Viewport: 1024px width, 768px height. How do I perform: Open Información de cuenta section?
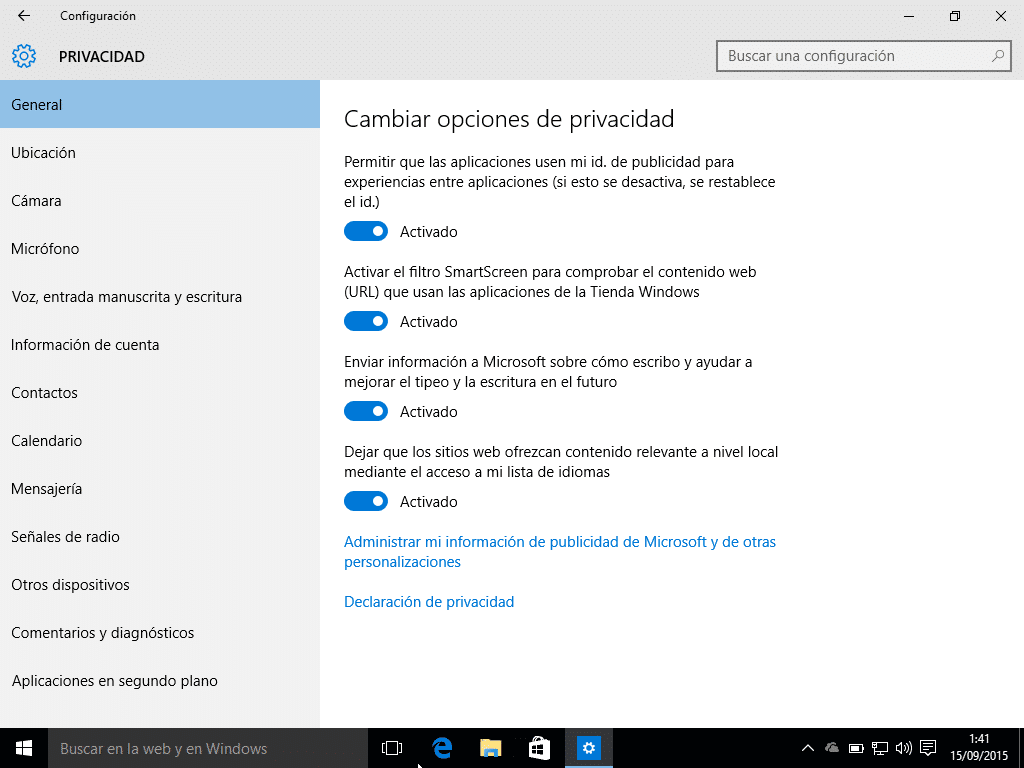click(160, 345)
